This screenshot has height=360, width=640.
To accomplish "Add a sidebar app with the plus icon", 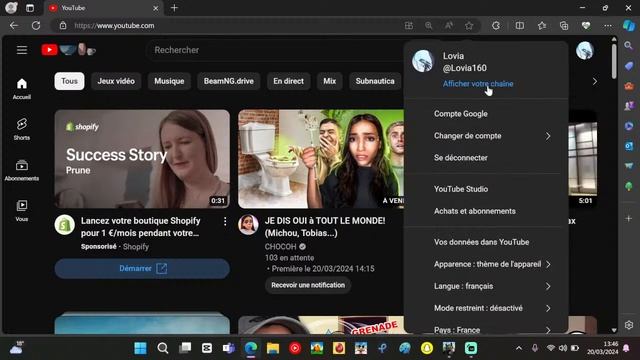I will (x=629, y=219).
